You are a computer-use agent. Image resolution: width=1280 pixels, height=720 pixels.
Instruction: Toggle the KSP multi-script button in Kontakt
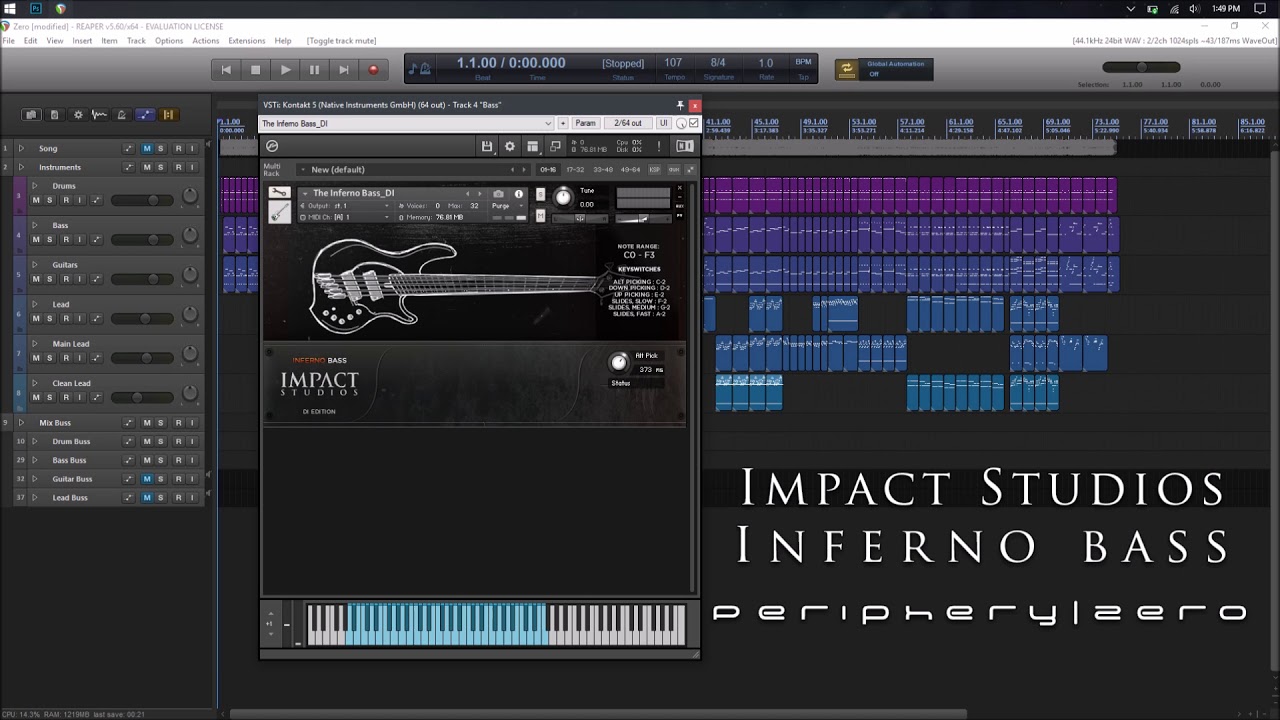click(655, 170)
